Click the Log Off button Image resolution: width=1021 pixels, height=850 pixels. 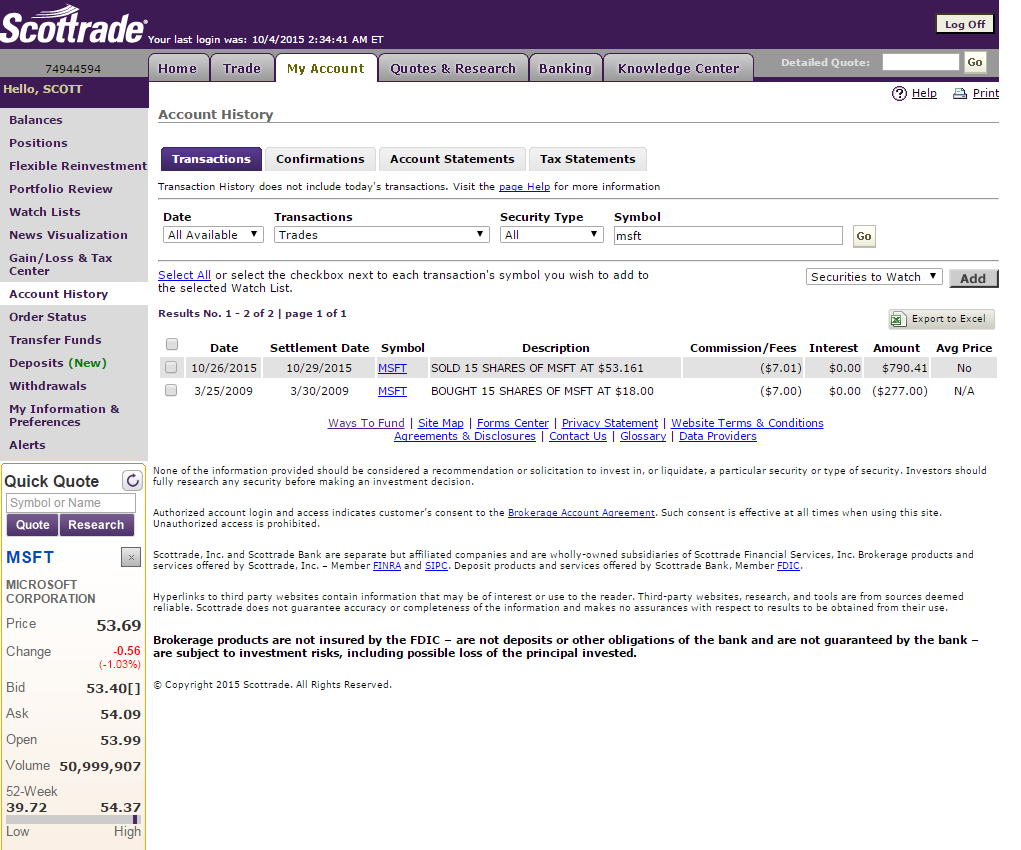tap(965, 24)
